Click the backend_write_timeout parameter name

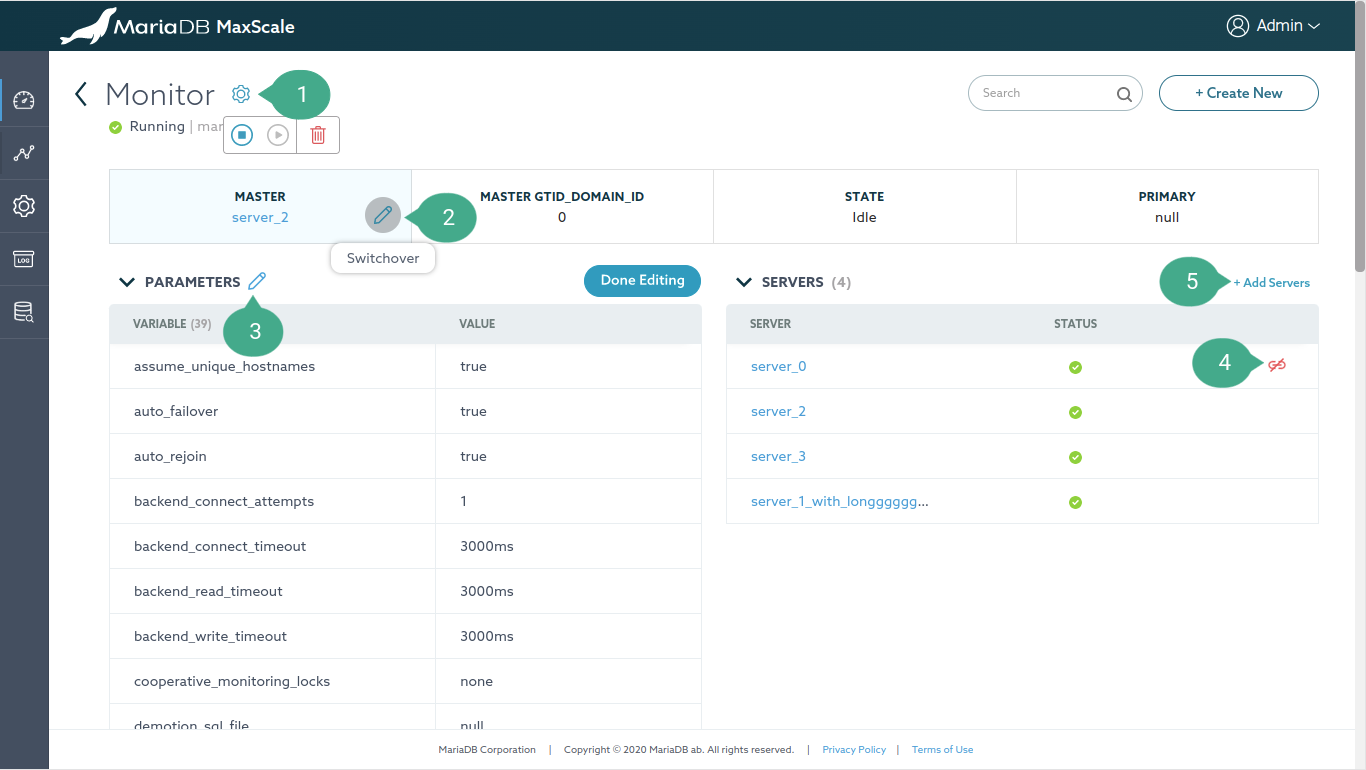pyautogui.click(x=210, y=636)
